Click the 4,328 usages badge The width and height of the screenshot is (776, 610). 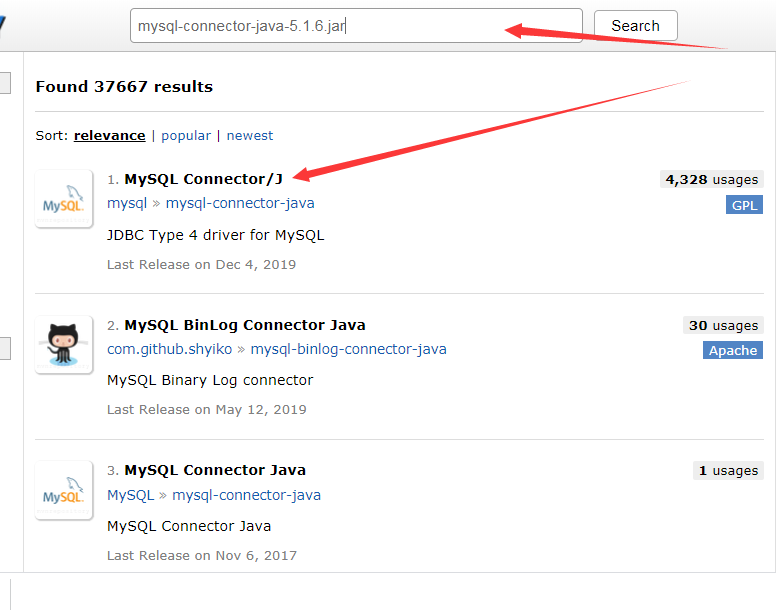pyautogui.click(x=712, y=180)
